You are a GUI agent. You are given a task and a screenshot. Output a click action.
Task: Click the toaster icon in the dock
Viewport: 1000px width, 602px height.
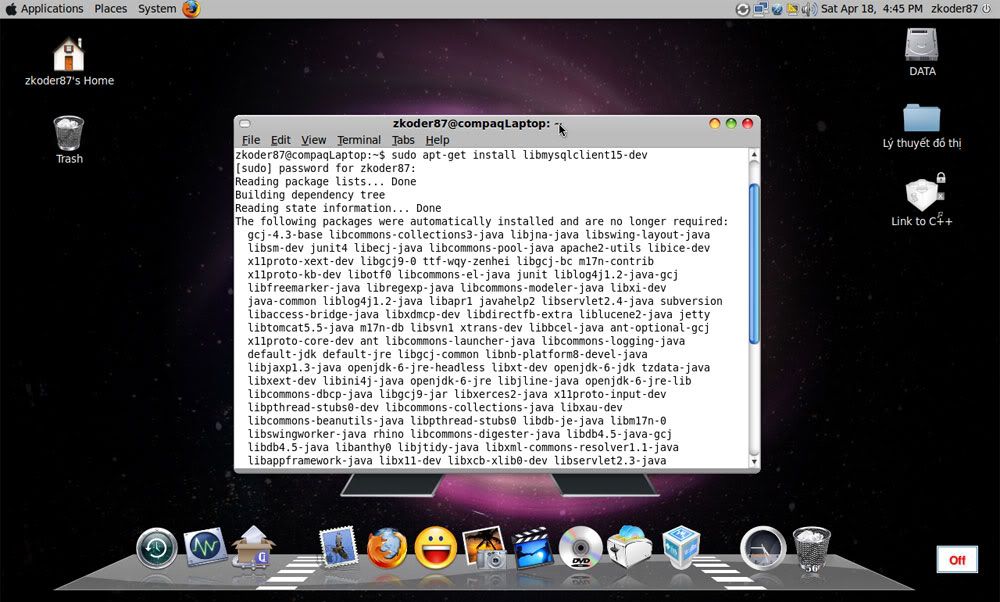[629, 547]
